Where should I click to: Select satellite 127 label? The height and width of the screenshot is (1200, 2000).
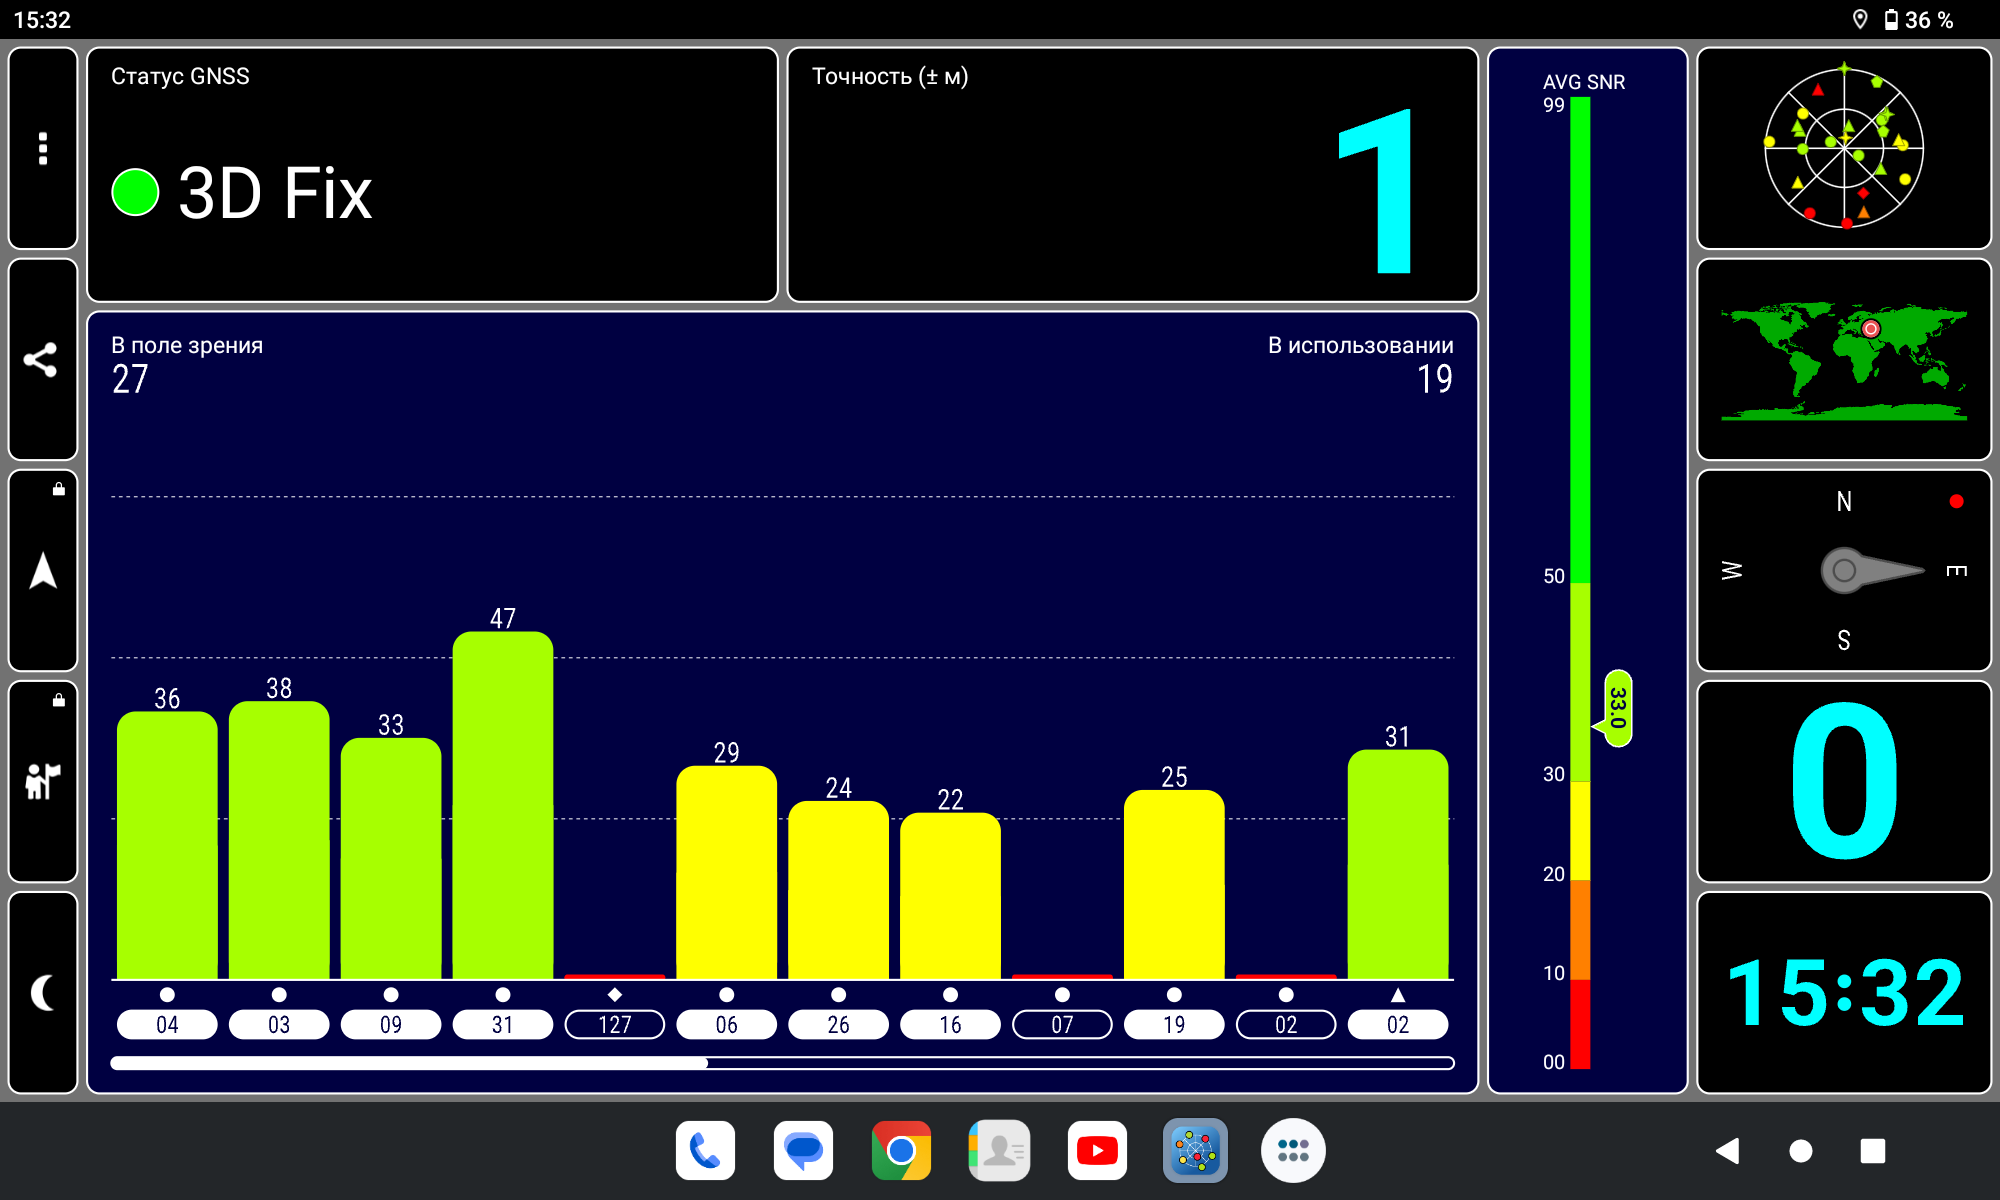click(615, 1025)
